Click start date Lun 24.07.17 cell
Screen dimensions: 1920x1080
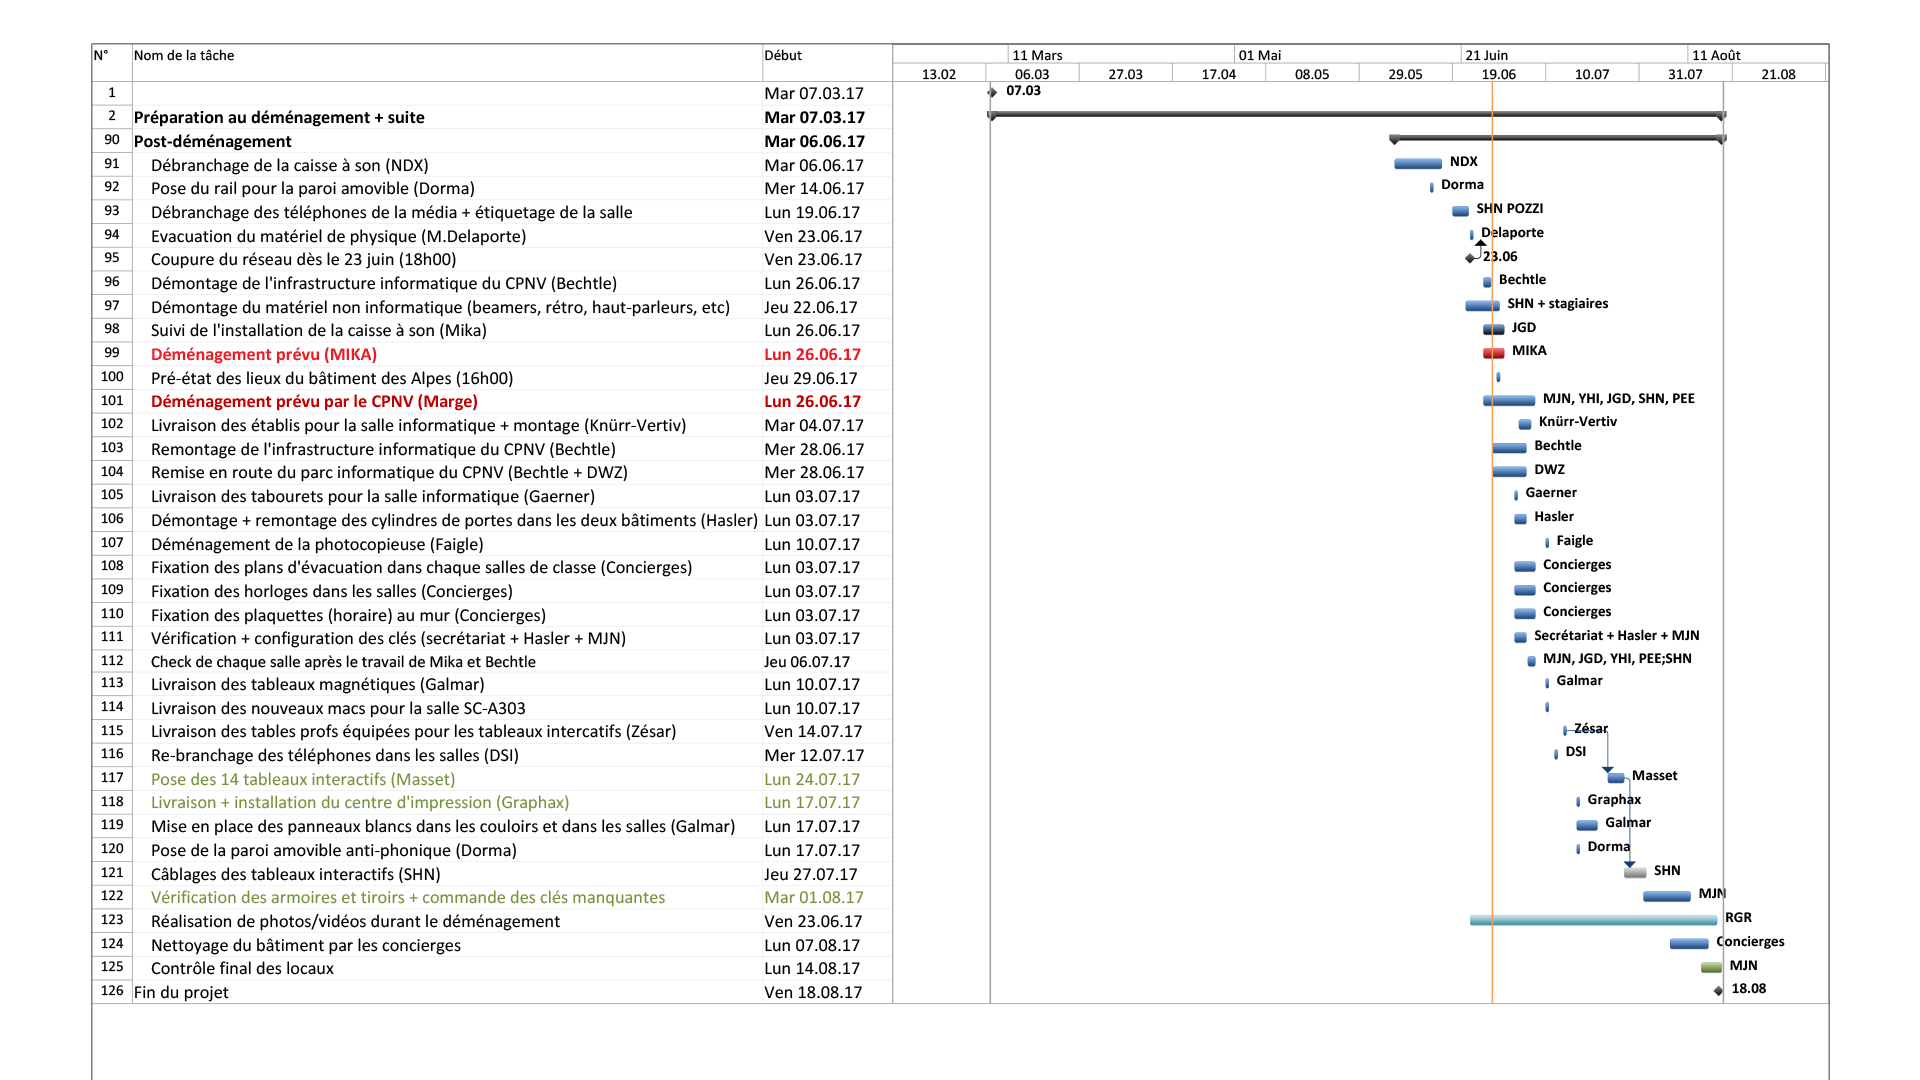[811, 779]
